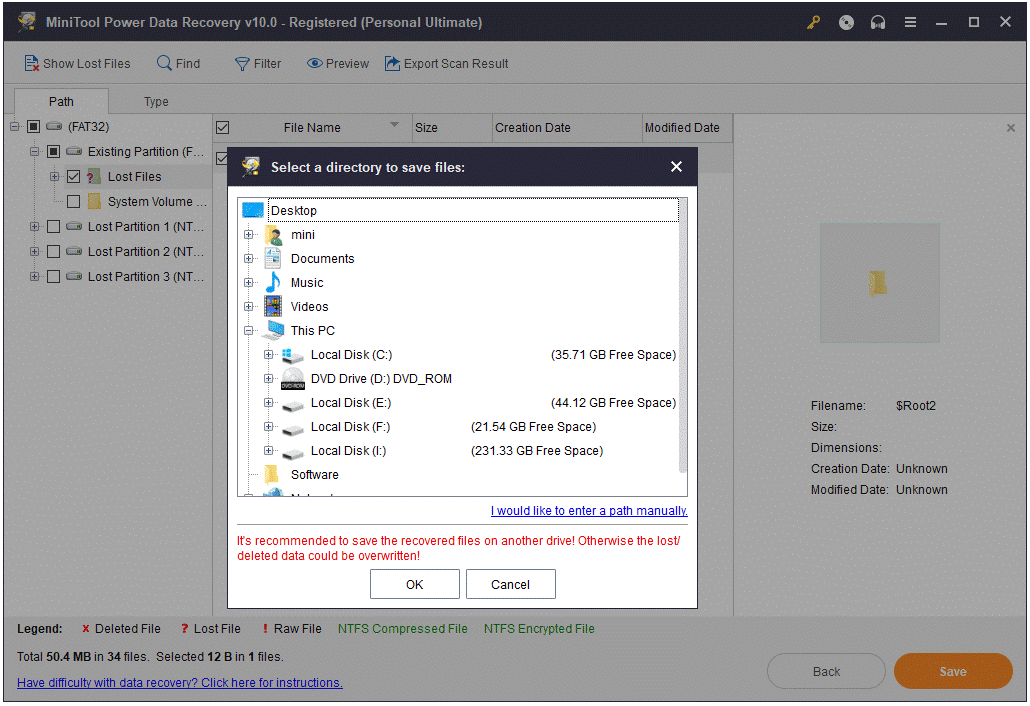
Task: Expand Local Disk (C:) in dialog
Action: coord(268,354)
